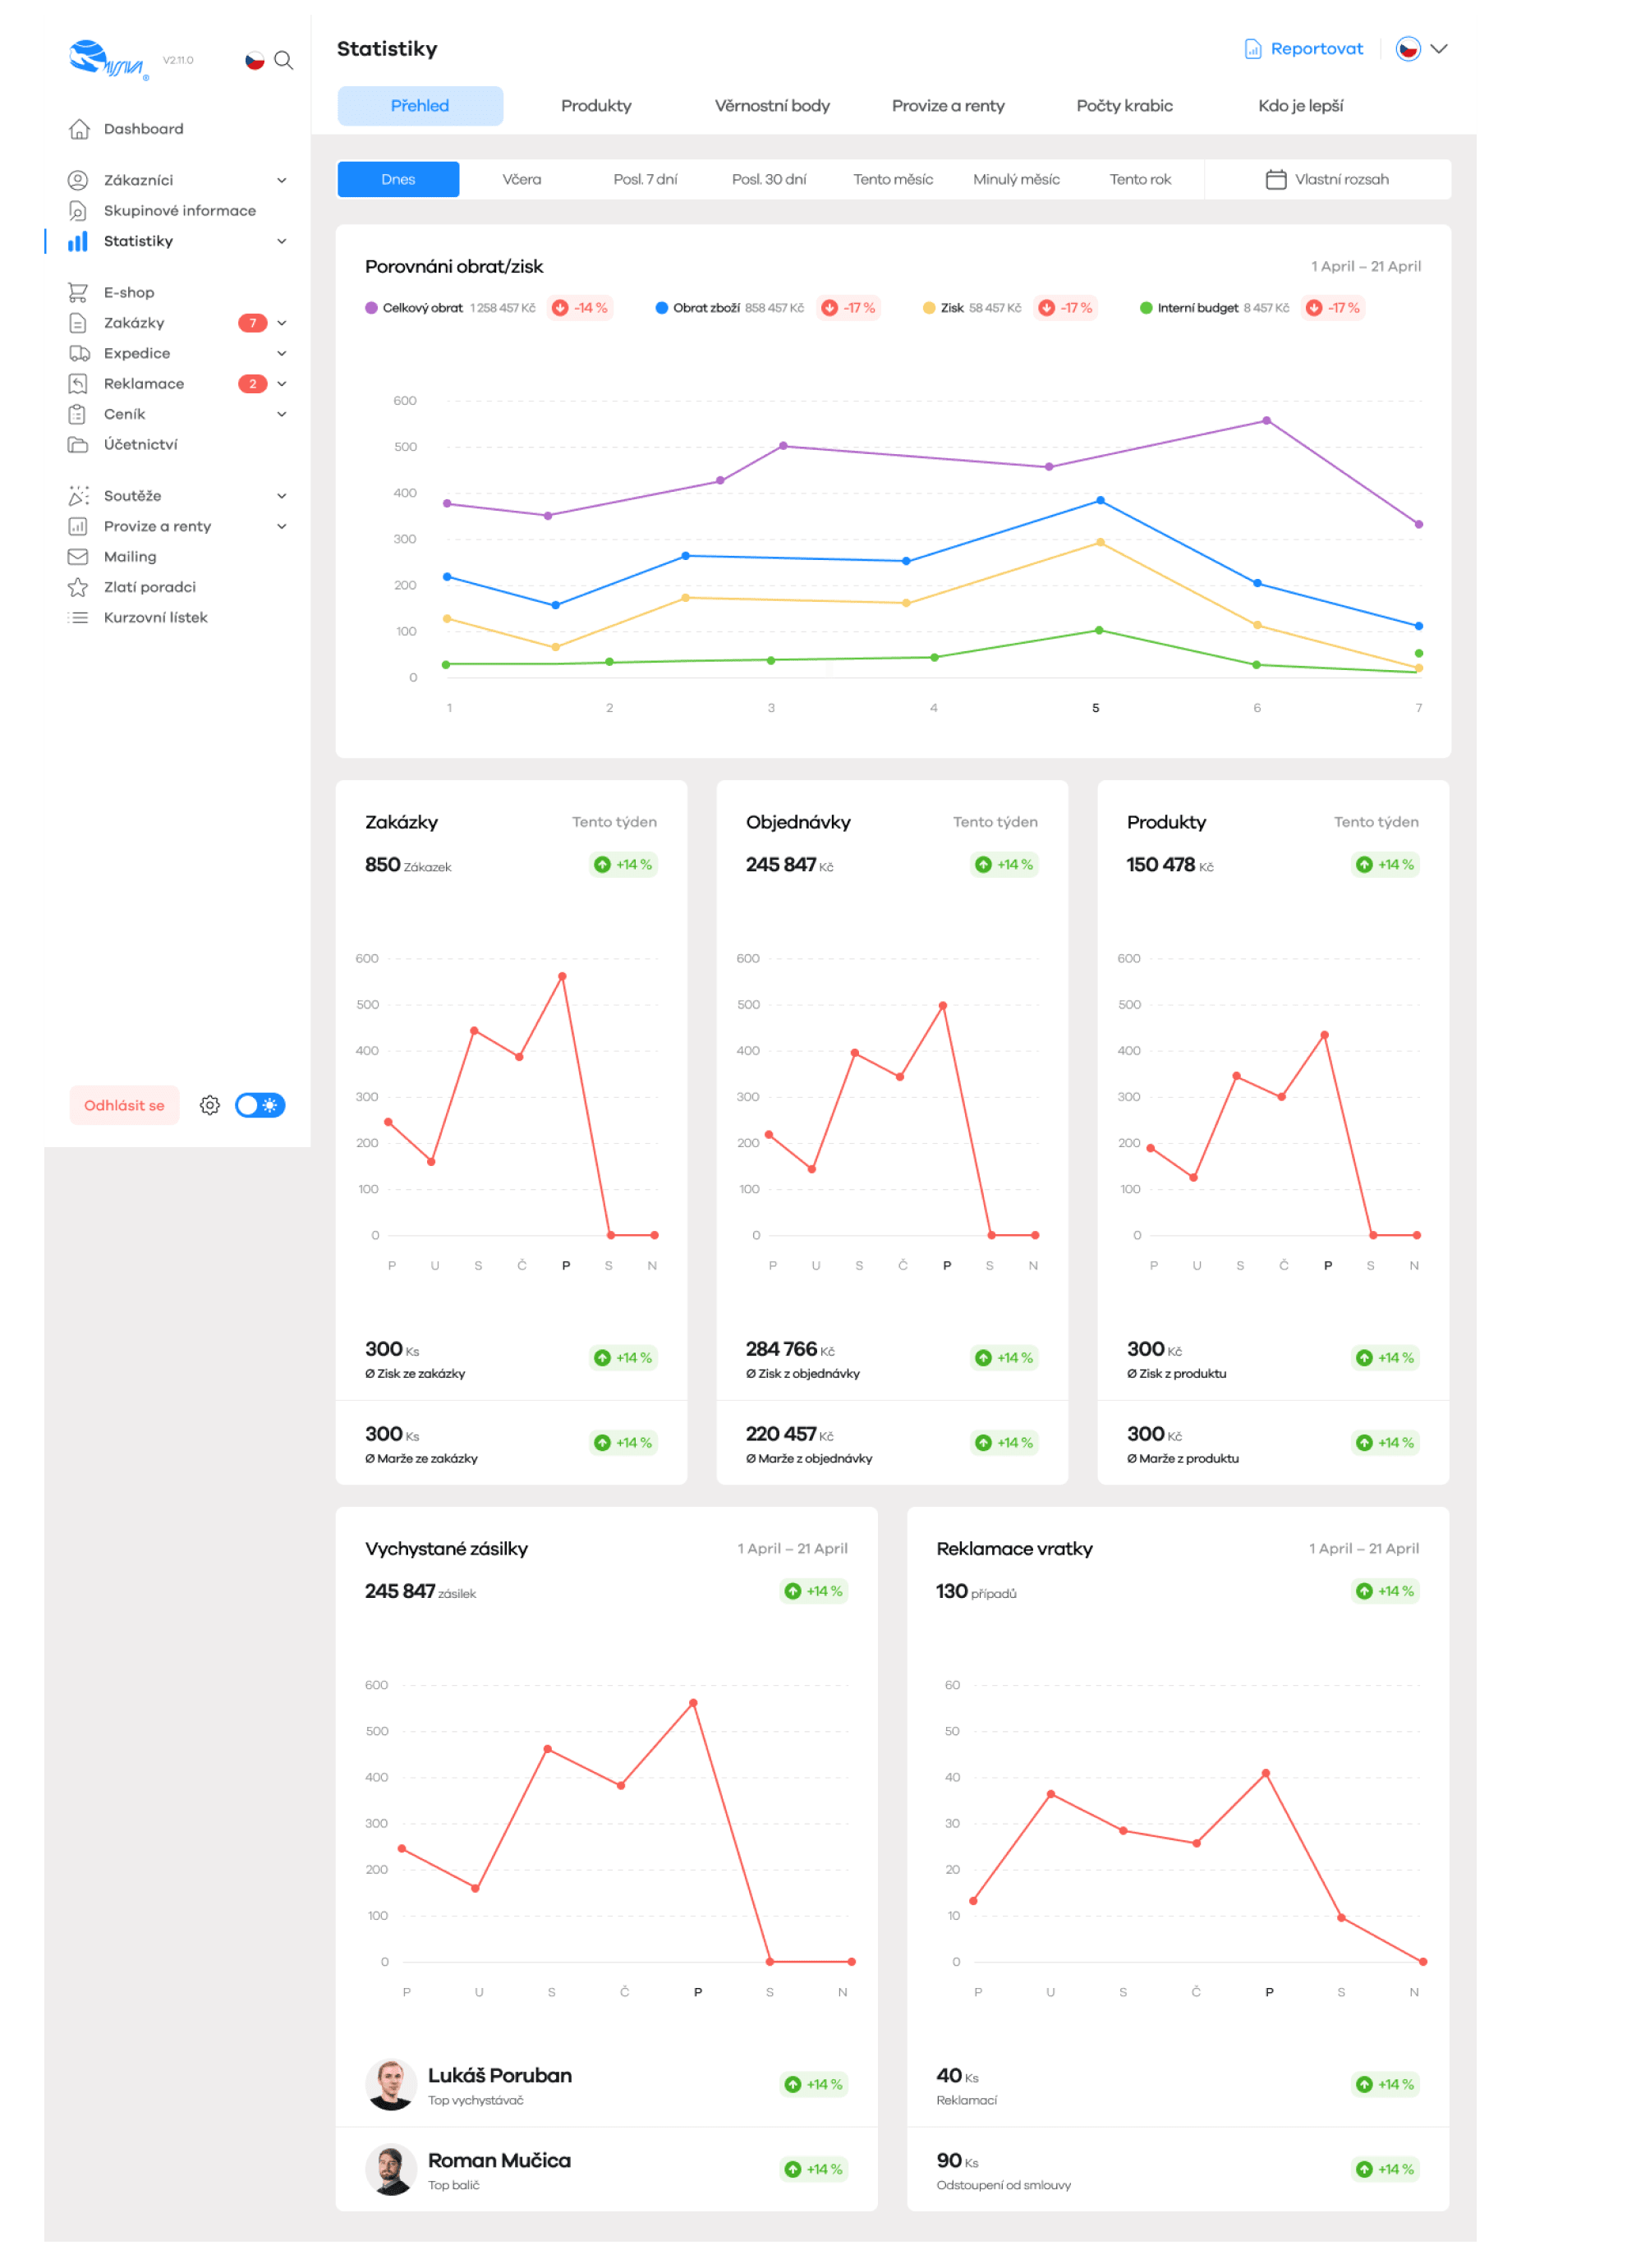Viewport: 1636px width, 2268px height.
Task: Click the Dashboard home icon
Action: (79, 129)
